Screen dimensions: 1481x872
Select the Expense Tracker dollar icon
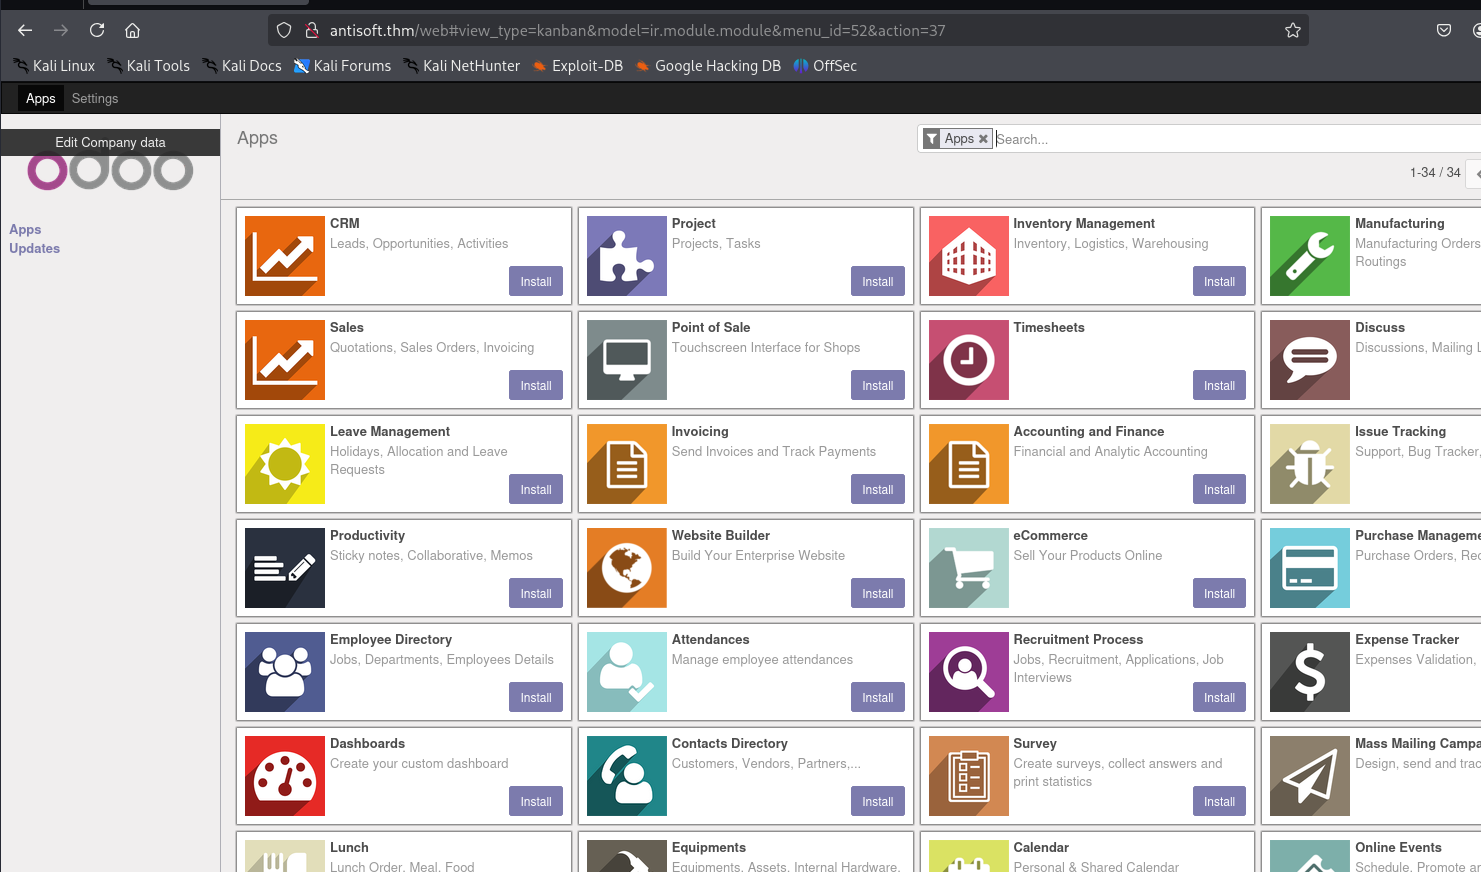click(x=1310, y=672)
